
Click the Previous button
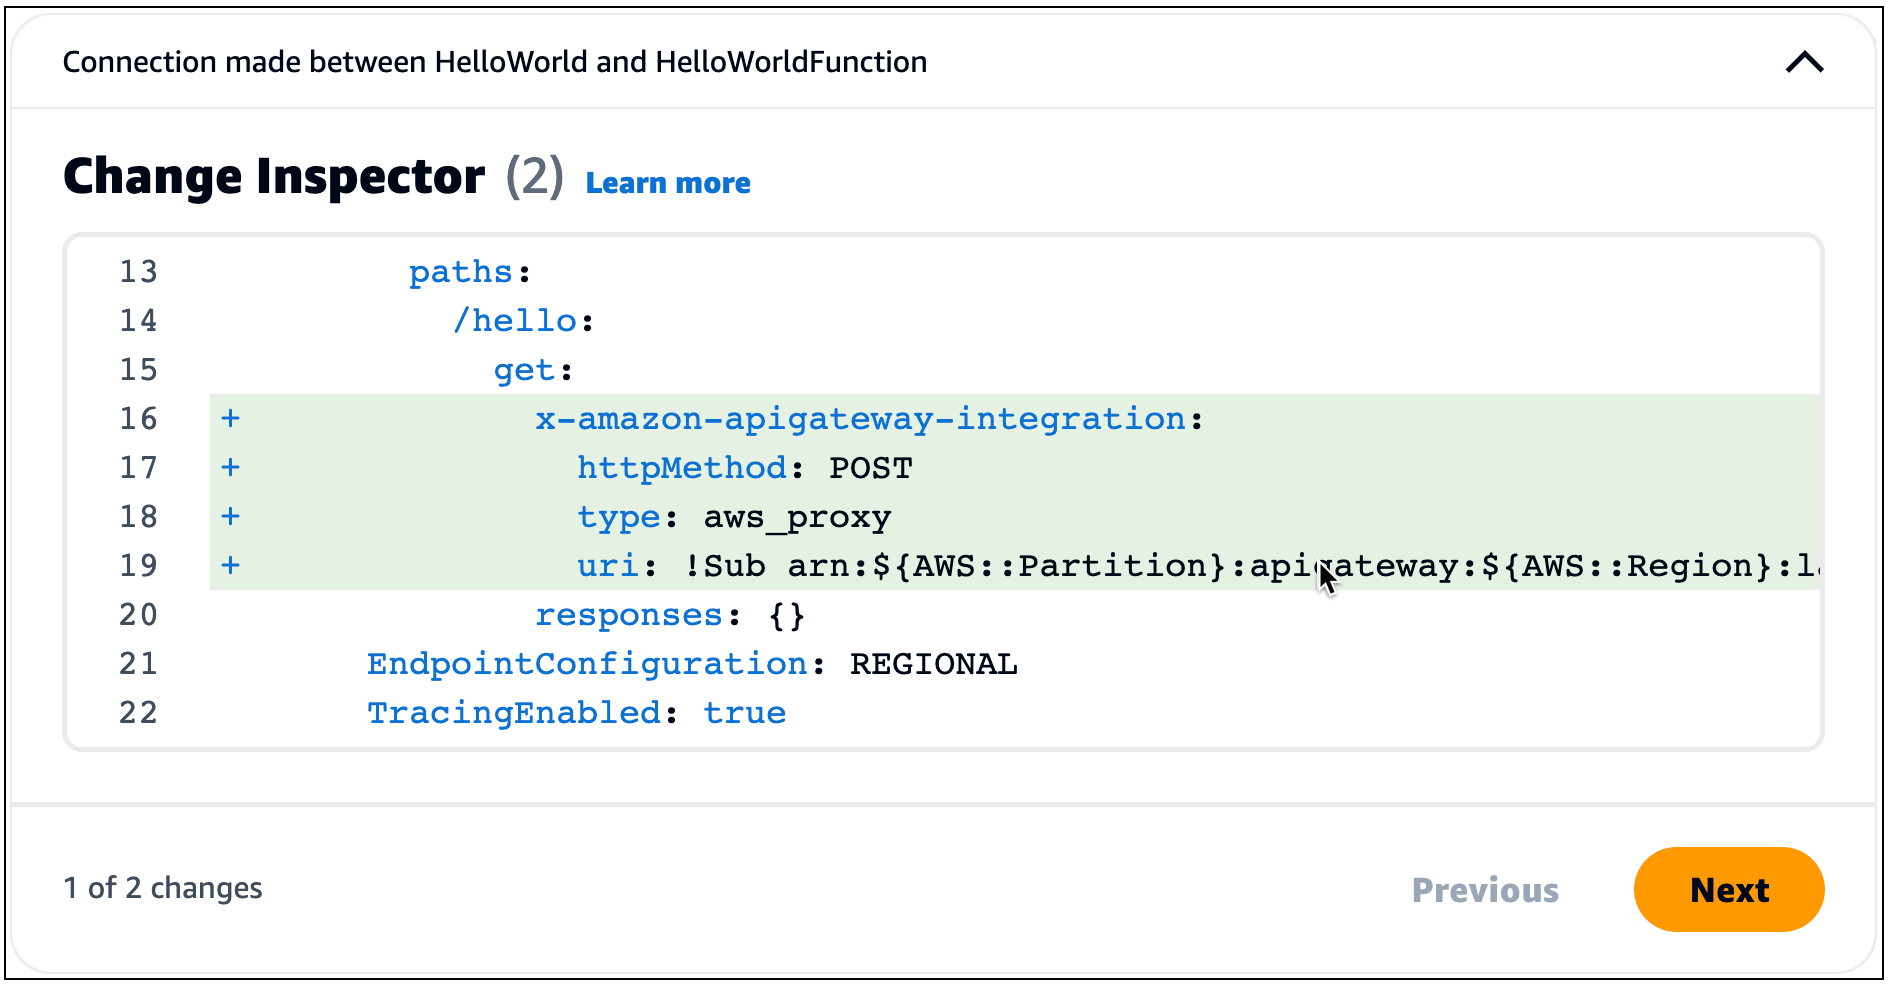1484,889
